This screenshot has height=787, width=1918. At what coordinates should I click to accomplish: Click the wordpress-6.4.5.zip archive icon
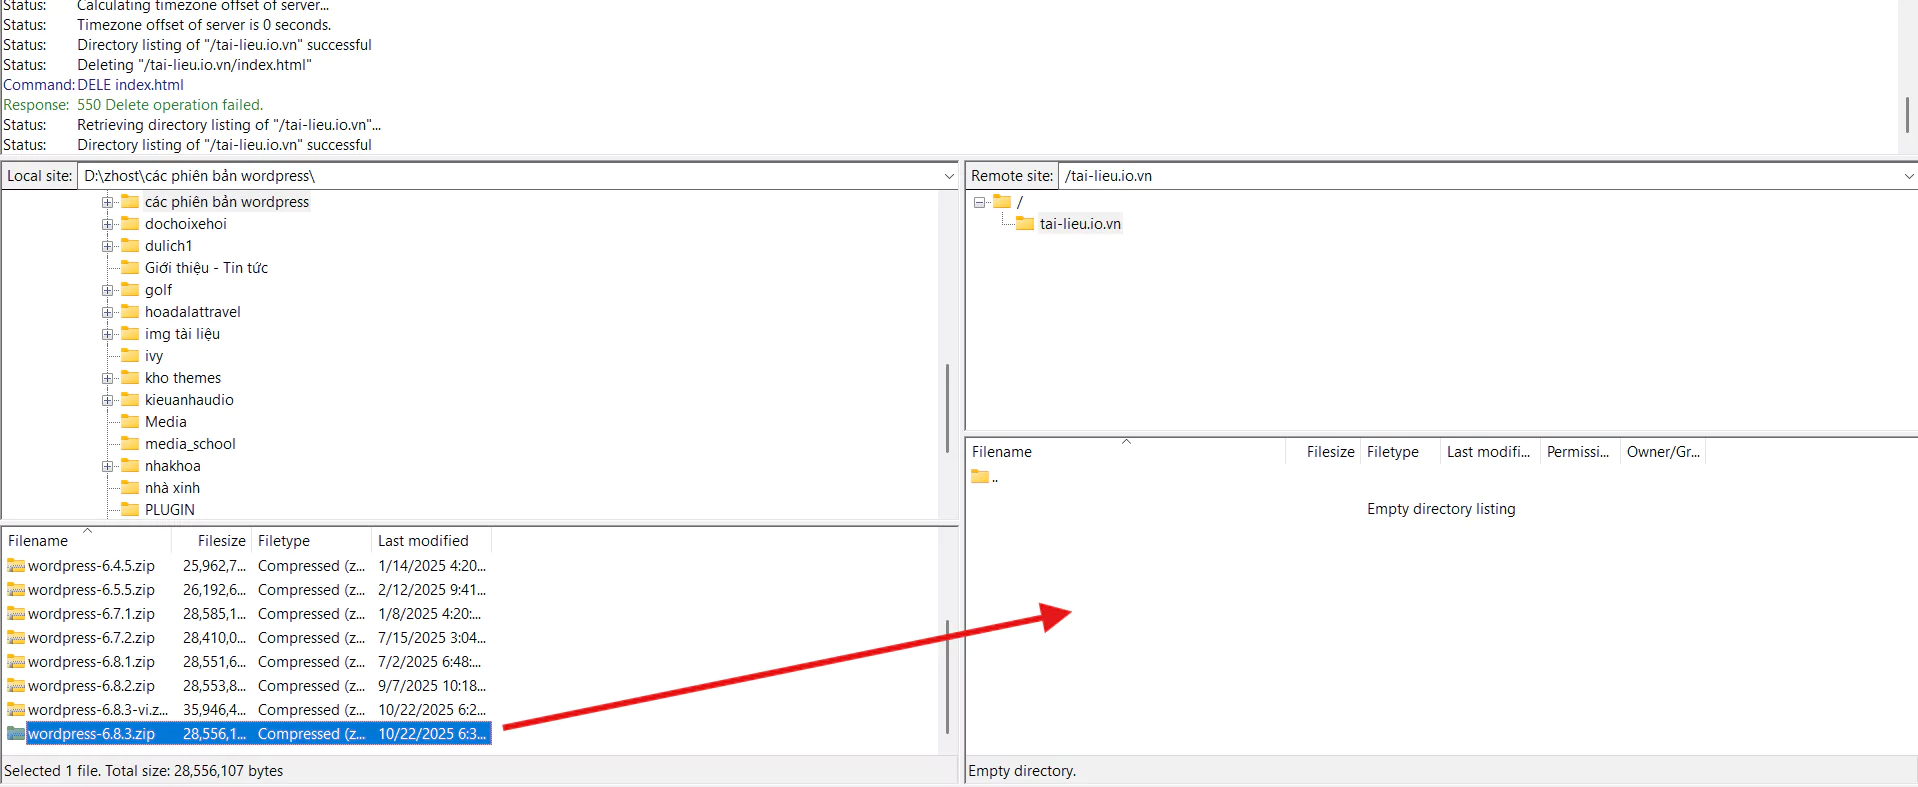[x=16, y=566]
